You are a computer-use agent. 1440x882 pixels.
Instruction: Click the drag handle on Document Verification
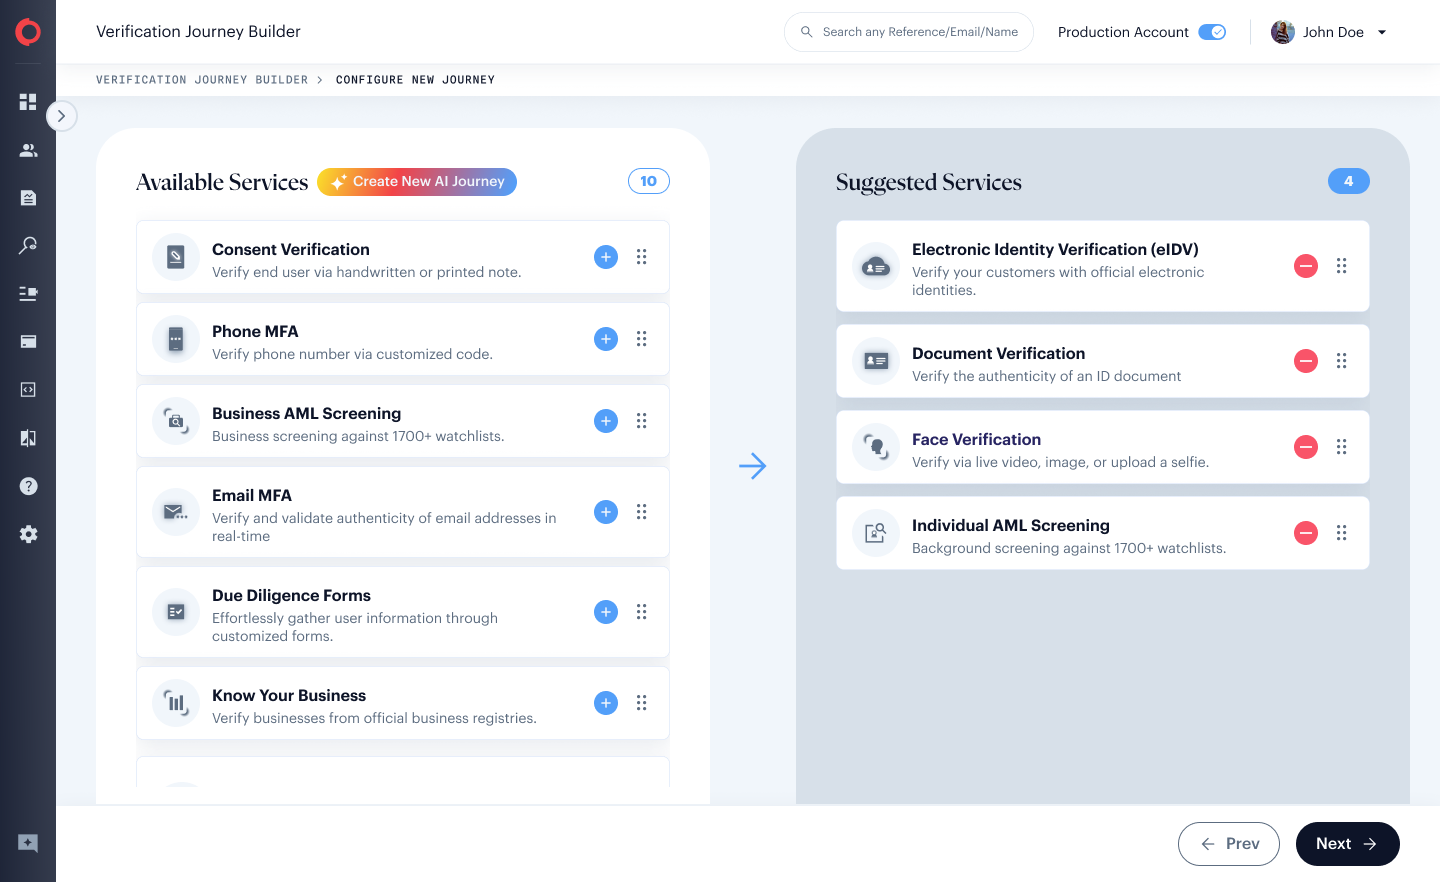click(x=1342, y=361)
